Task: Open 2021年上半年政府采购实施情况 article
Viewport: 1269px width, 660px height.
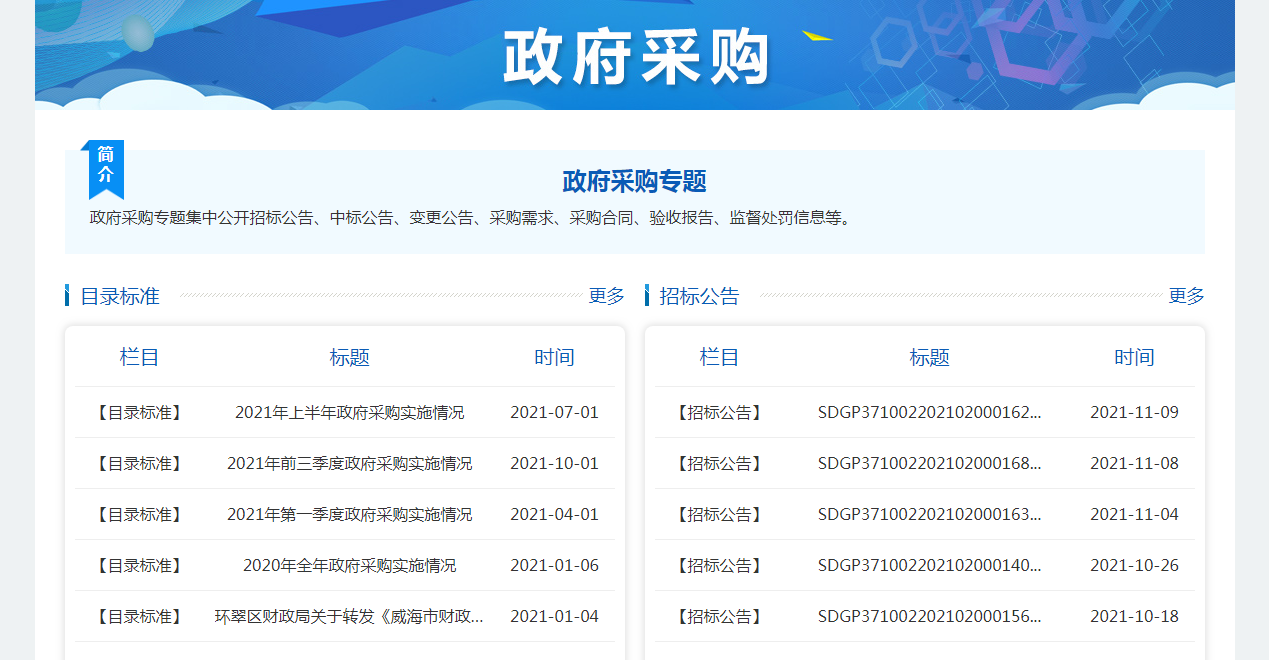Action: (349, 412)
